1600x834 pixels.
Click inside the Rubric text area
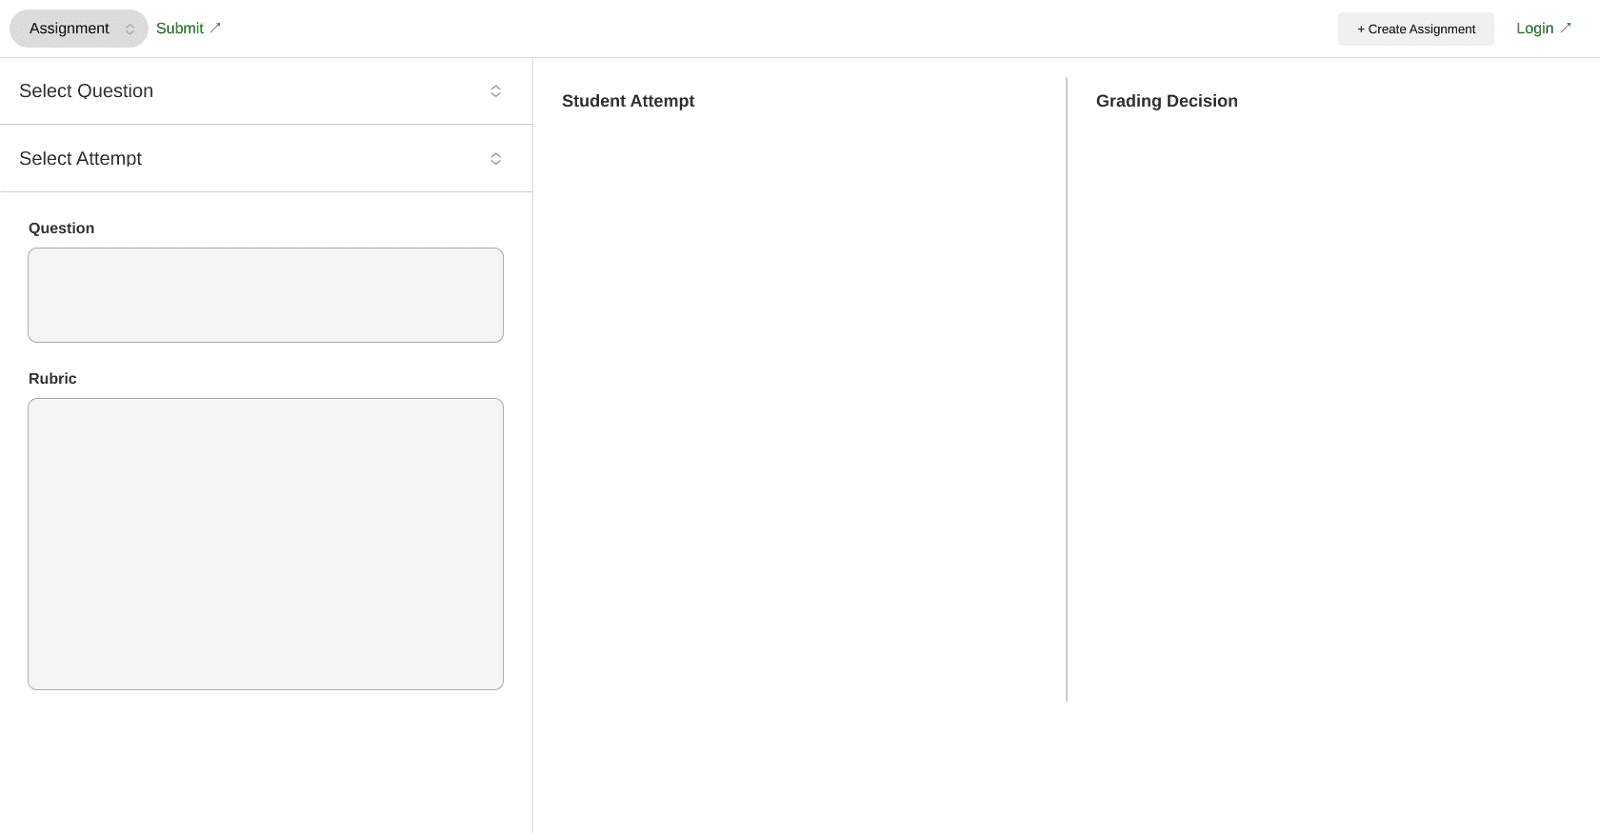[266, 544]
